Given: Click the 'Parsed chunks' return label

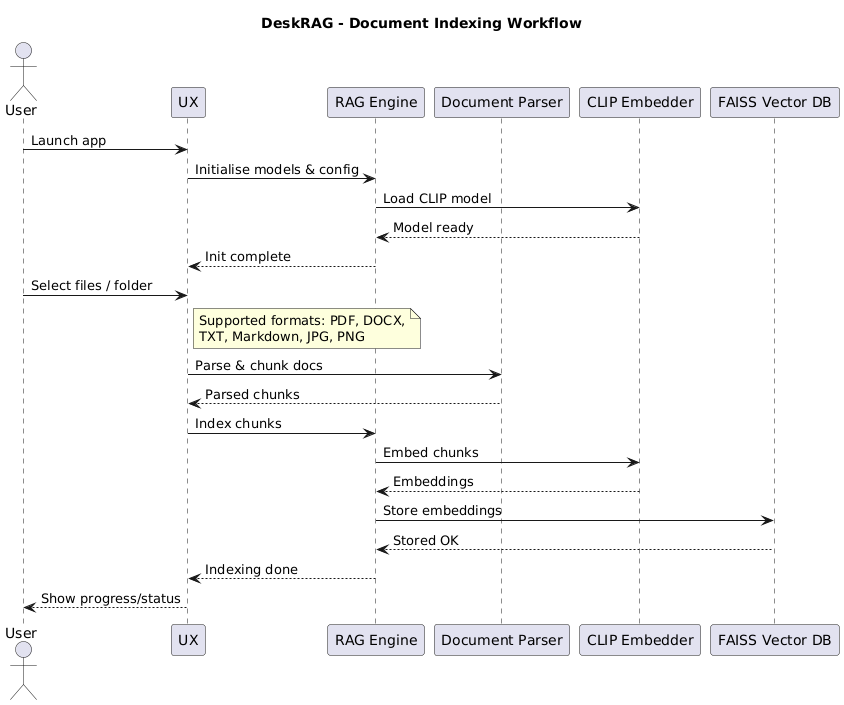Looking at the screenshot, I should pyautogui.click(x=252, y=394).
